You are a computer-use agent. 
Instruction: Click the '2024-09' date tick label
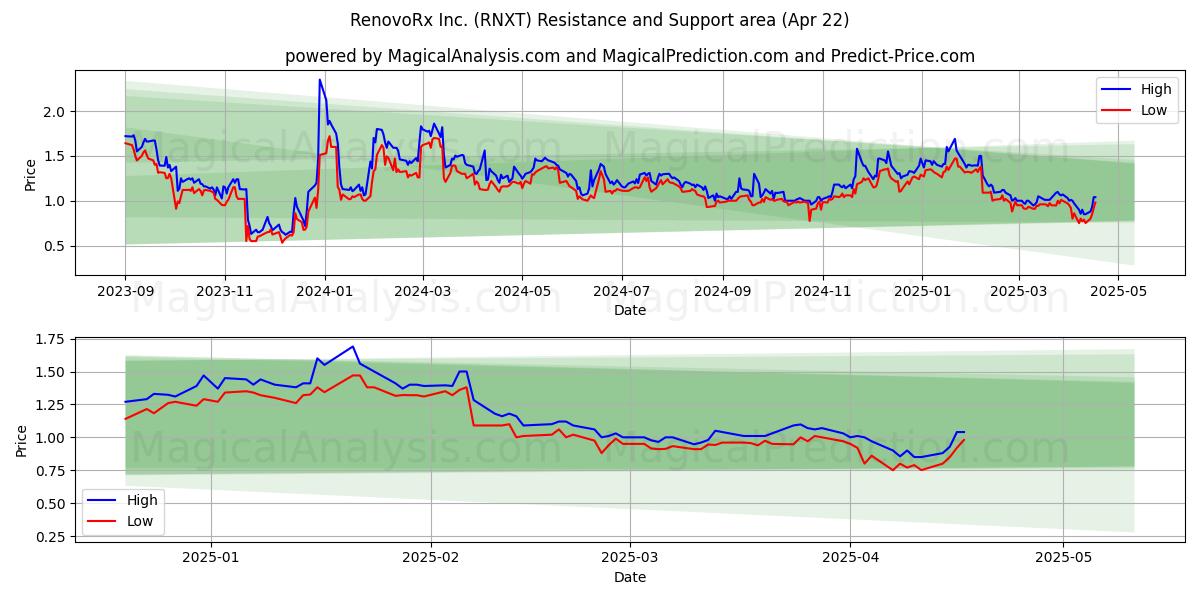pyautogui.click(x=723, y=291)
